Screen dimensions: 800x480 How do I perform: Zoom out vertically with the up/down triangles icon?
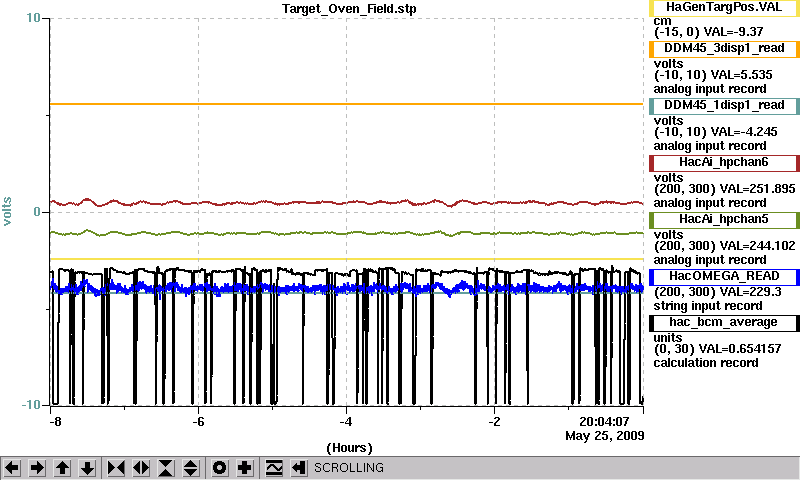click(191, 468)
